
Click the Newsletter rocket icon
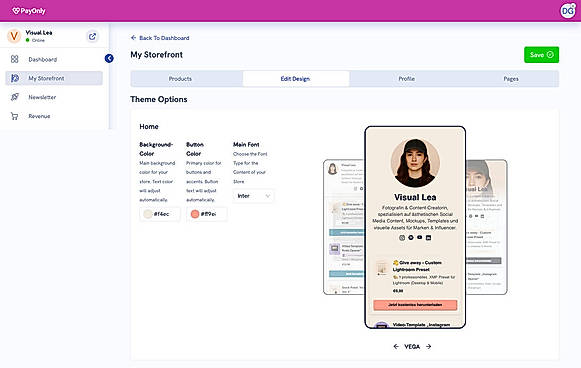point(14,97)
